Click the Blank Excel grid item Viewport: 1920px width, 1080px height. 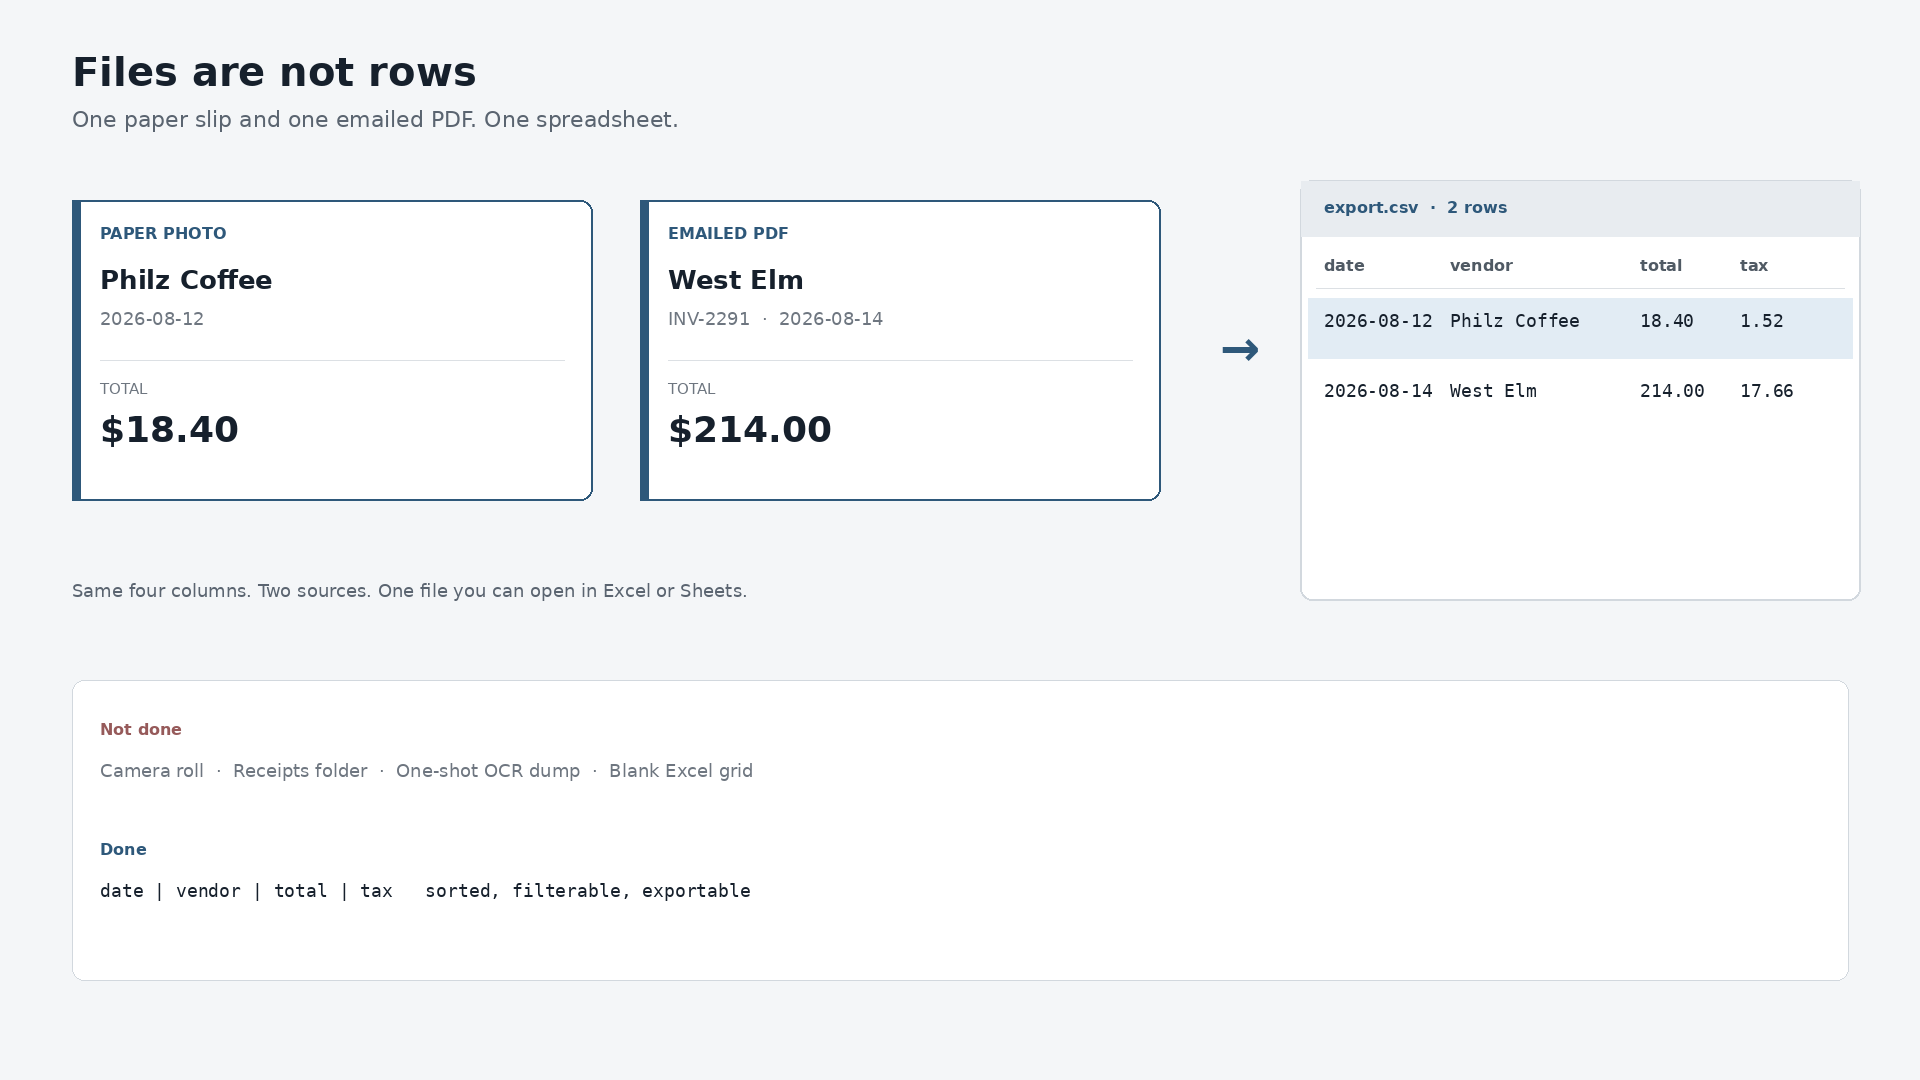681,771
